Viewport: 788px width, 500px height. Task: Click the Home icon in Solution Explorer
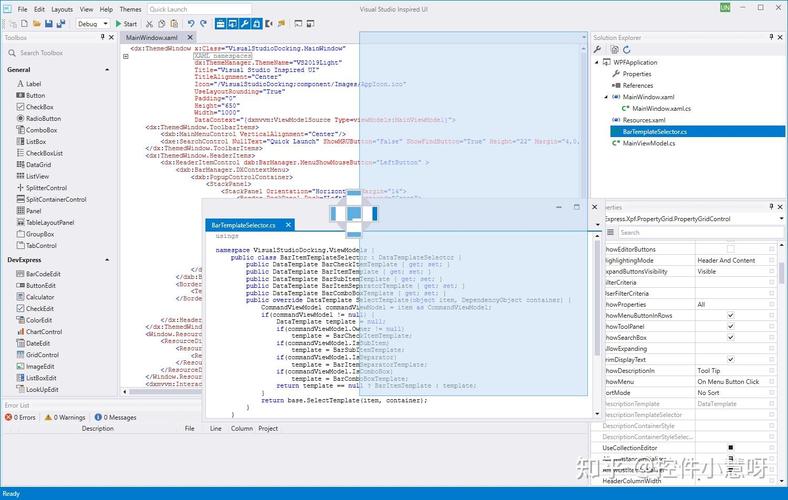pyautogui.click(x=615, y=49)
